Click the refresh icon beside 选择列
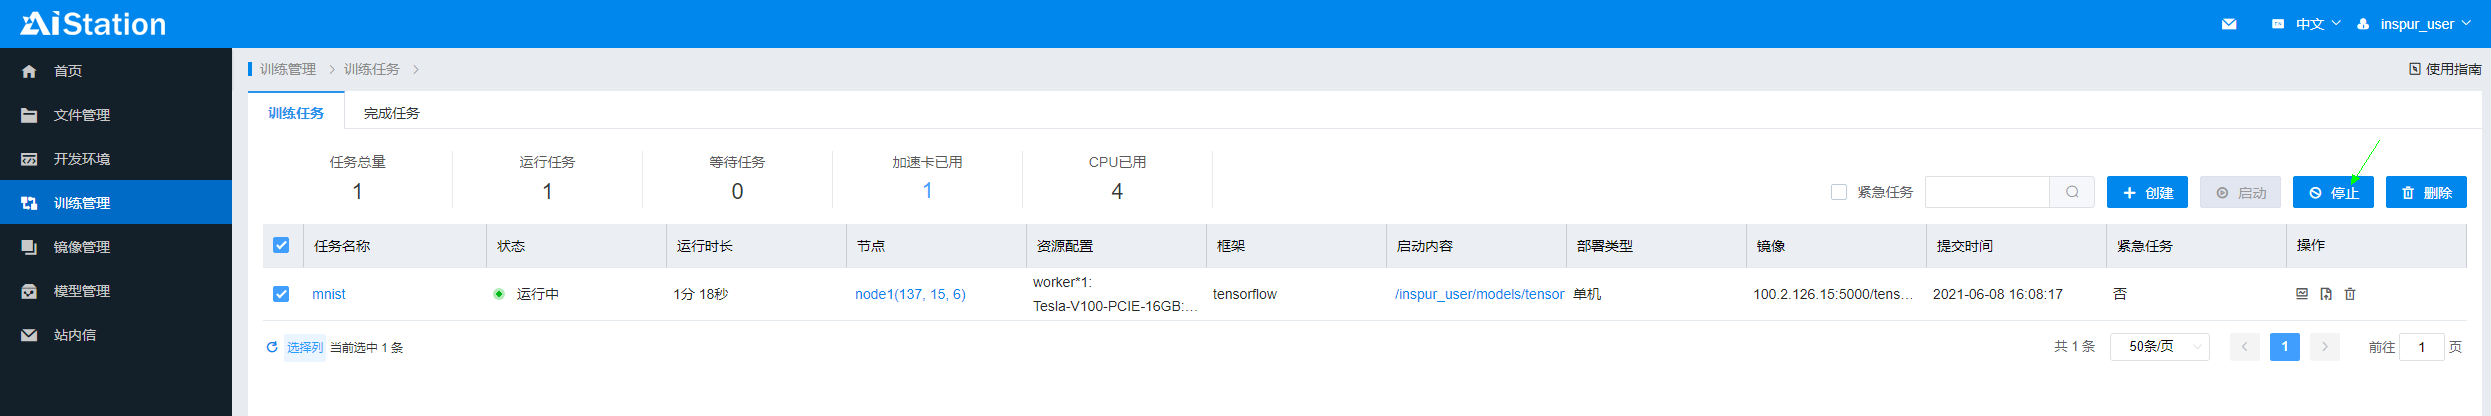The image size is (2491, 416). [x=272, y=347]
